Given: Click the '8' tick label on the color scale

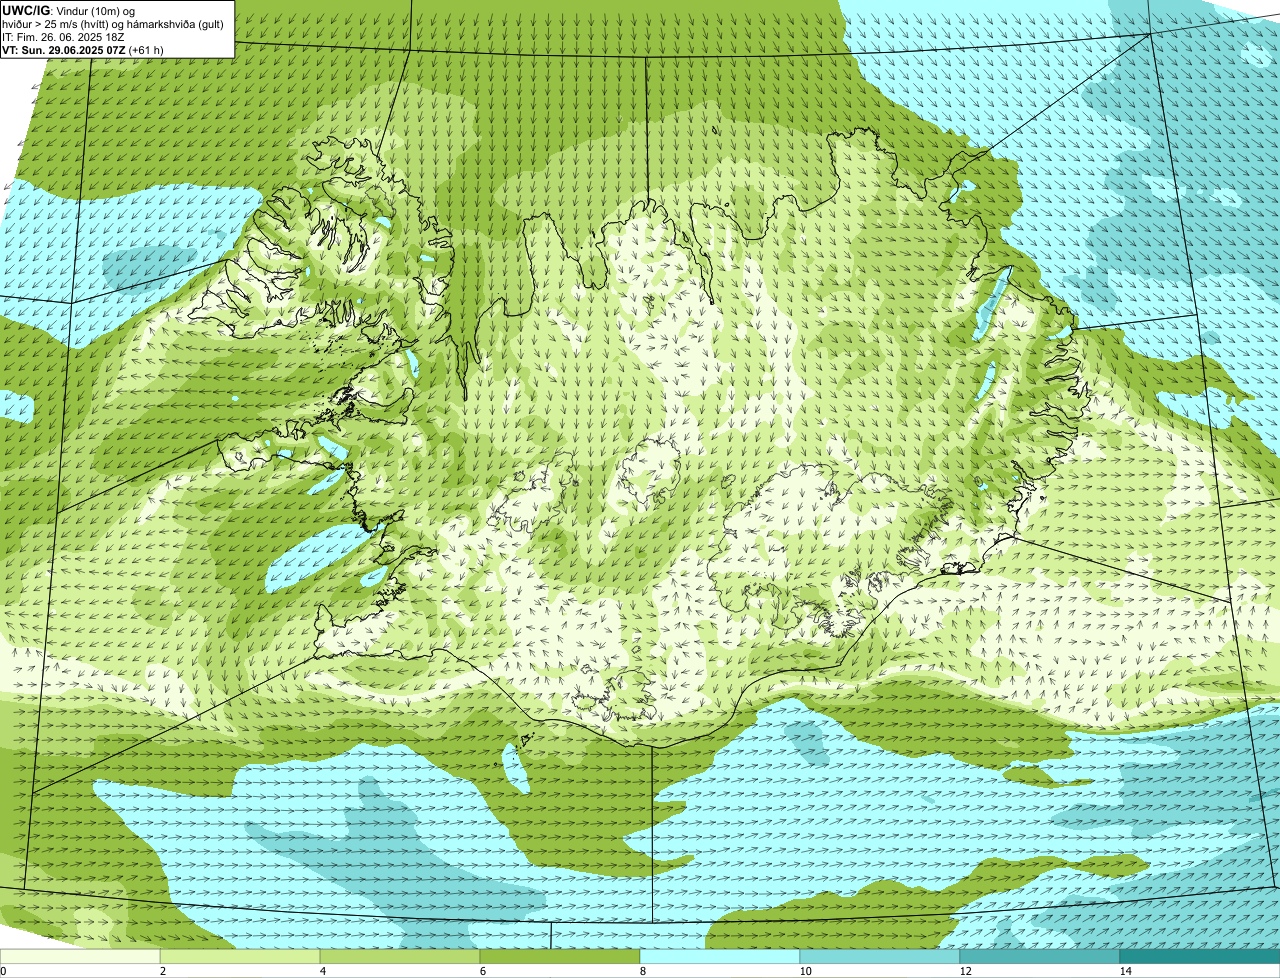Looking at the screenshot, I should tap(642, 971).
